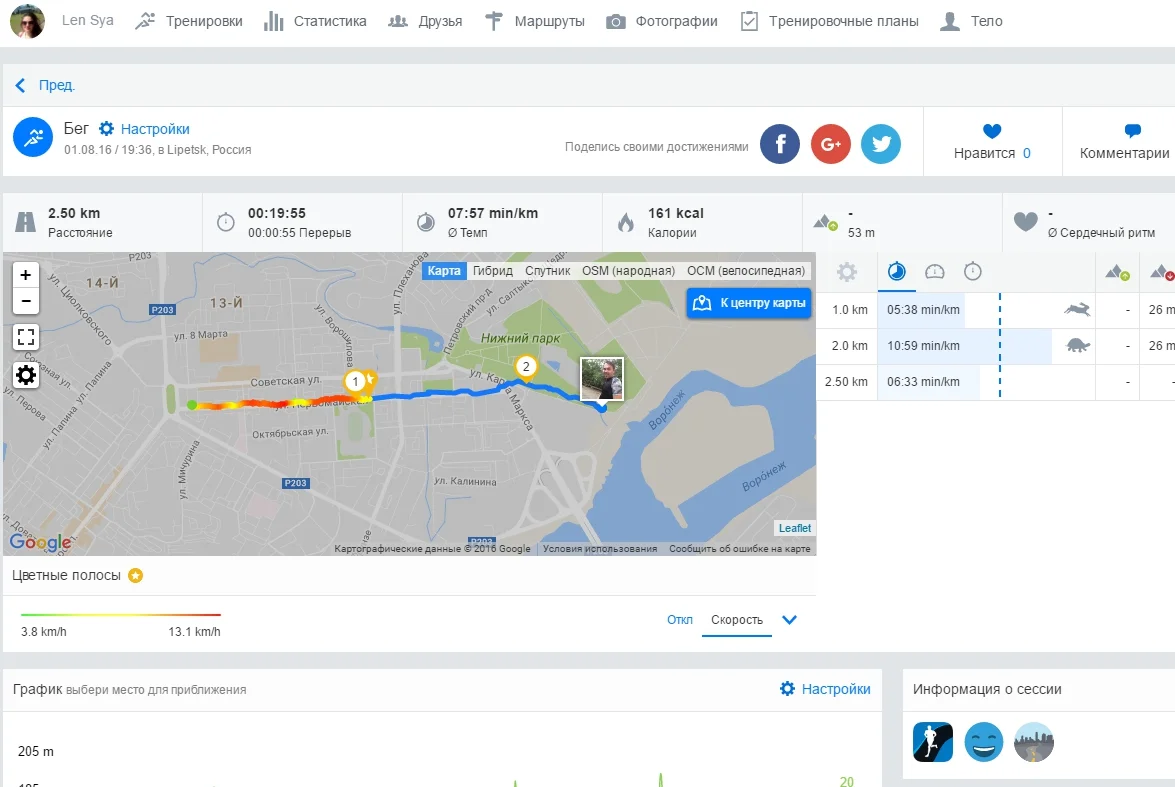Click the calories flame icon
The height and width of the screenshot is (787, 1175).
coord(626,222)
